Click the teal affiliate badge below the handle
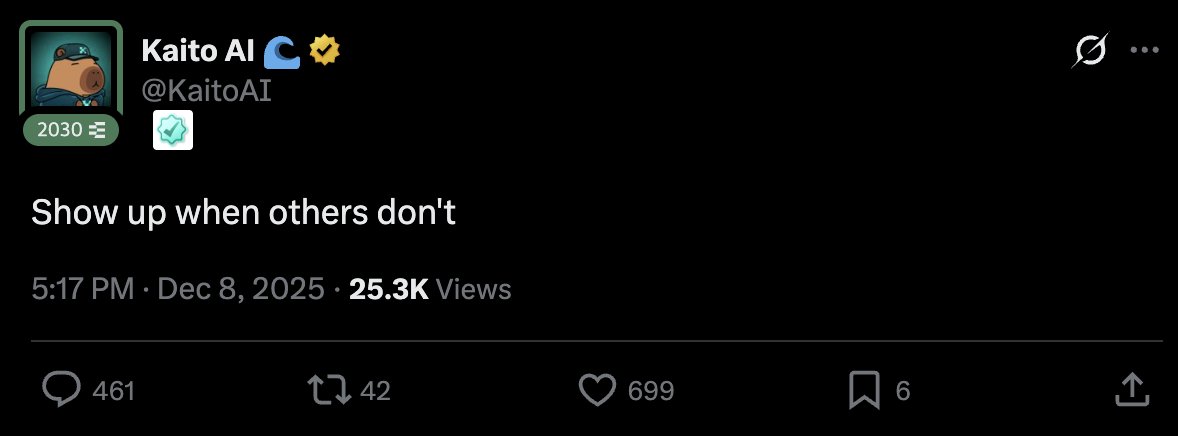1178x436 pixels. (x=173, y=131)
